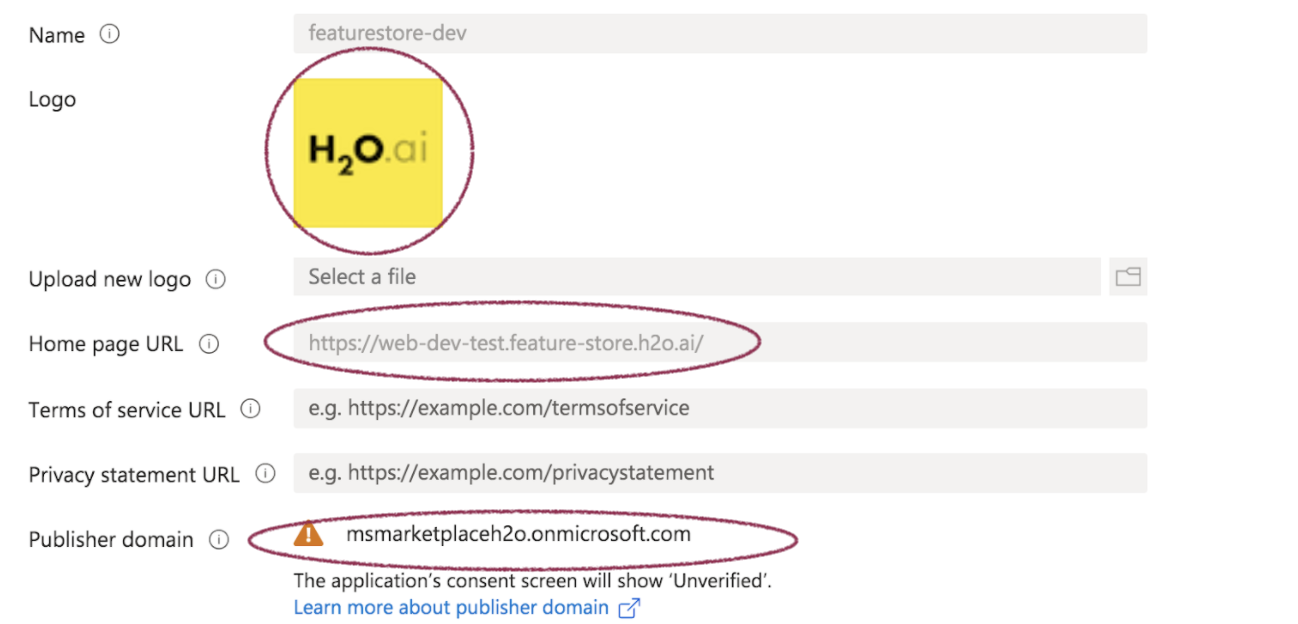
Task: Click the folder browse icon for logo upload
Action: (1128, 277)
